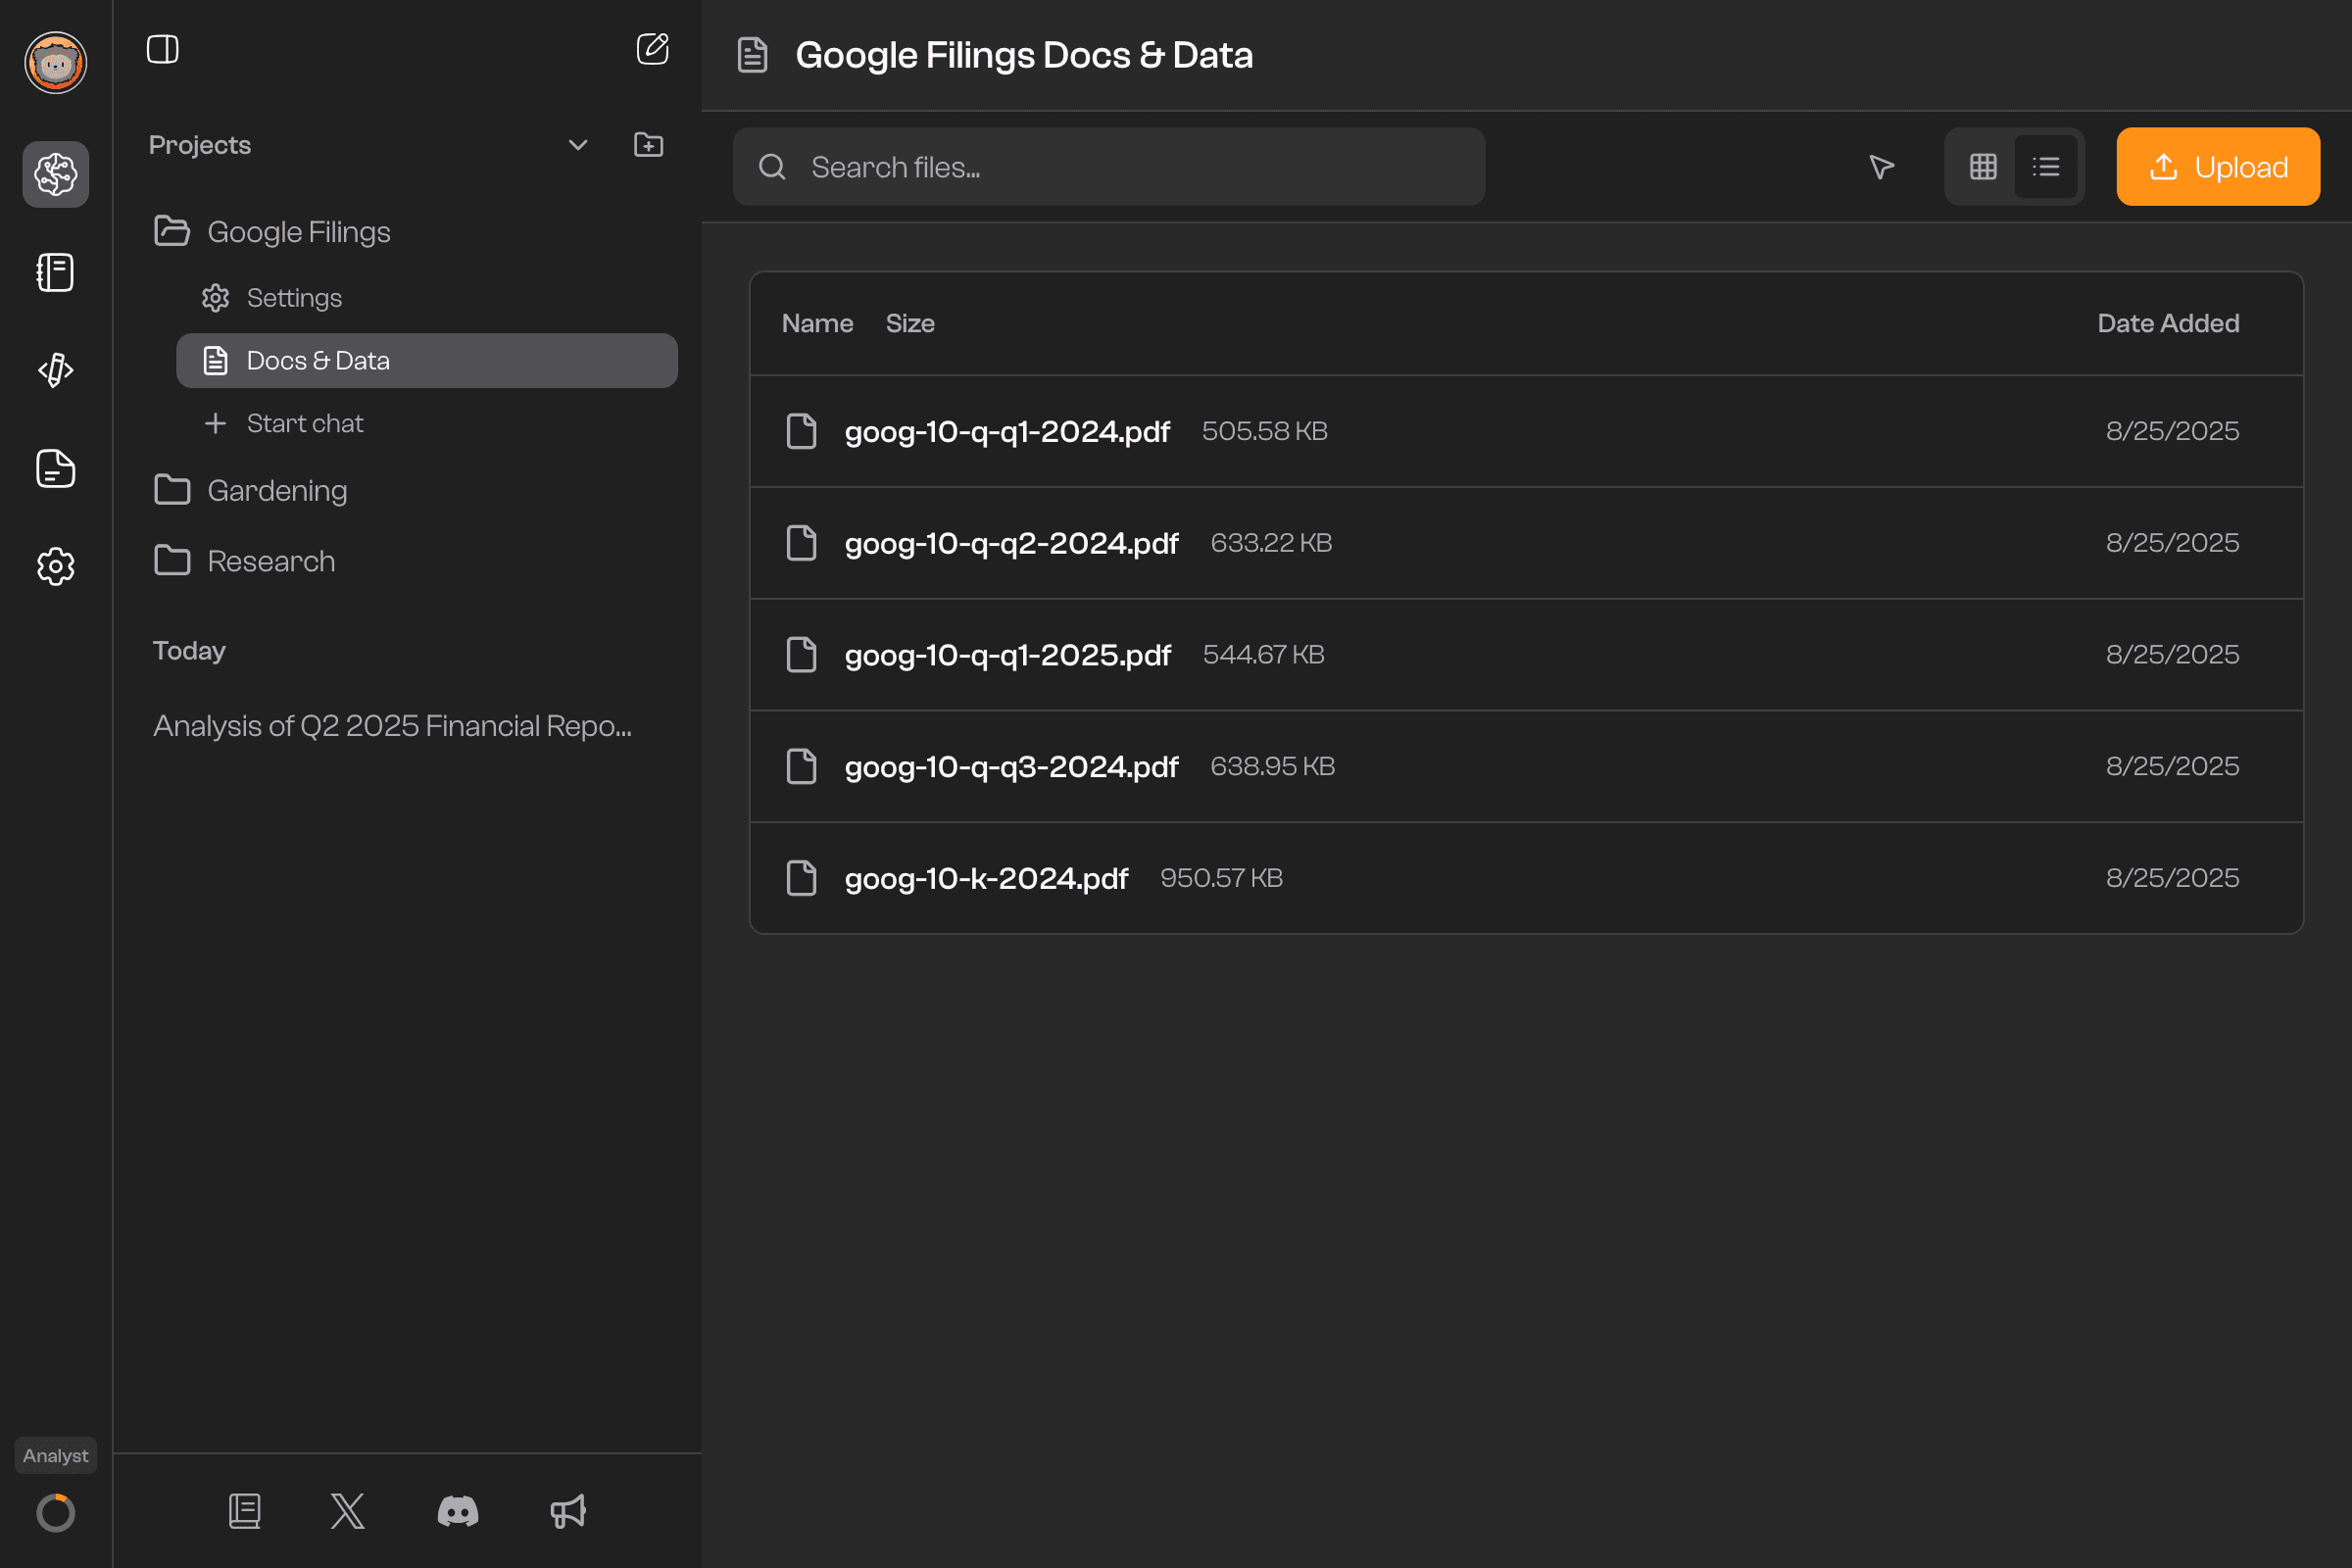The image size is (2352, 1568).
Task: Create a new project folder icon
Action: point(649,145)
